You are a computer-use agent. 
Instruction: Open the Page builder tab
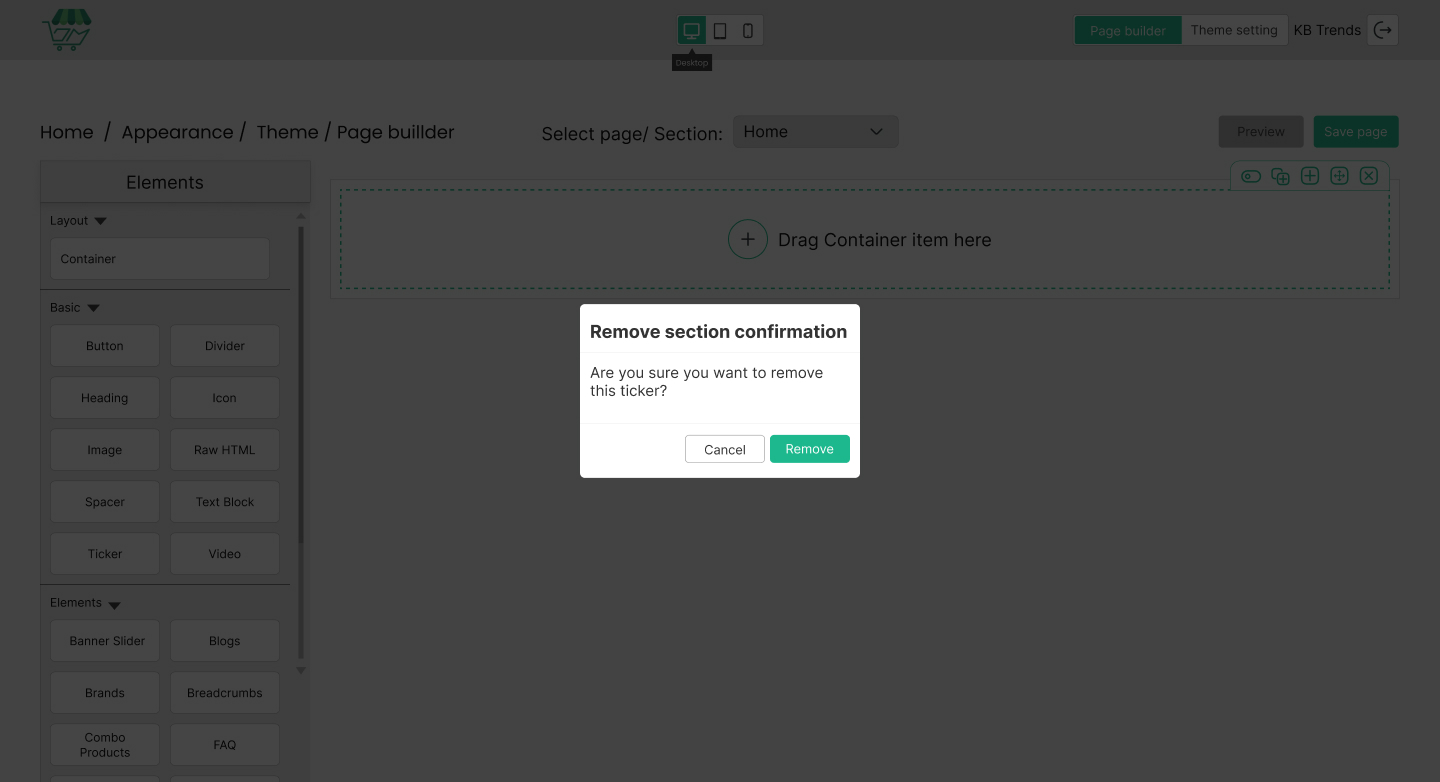click(1128, 30)
